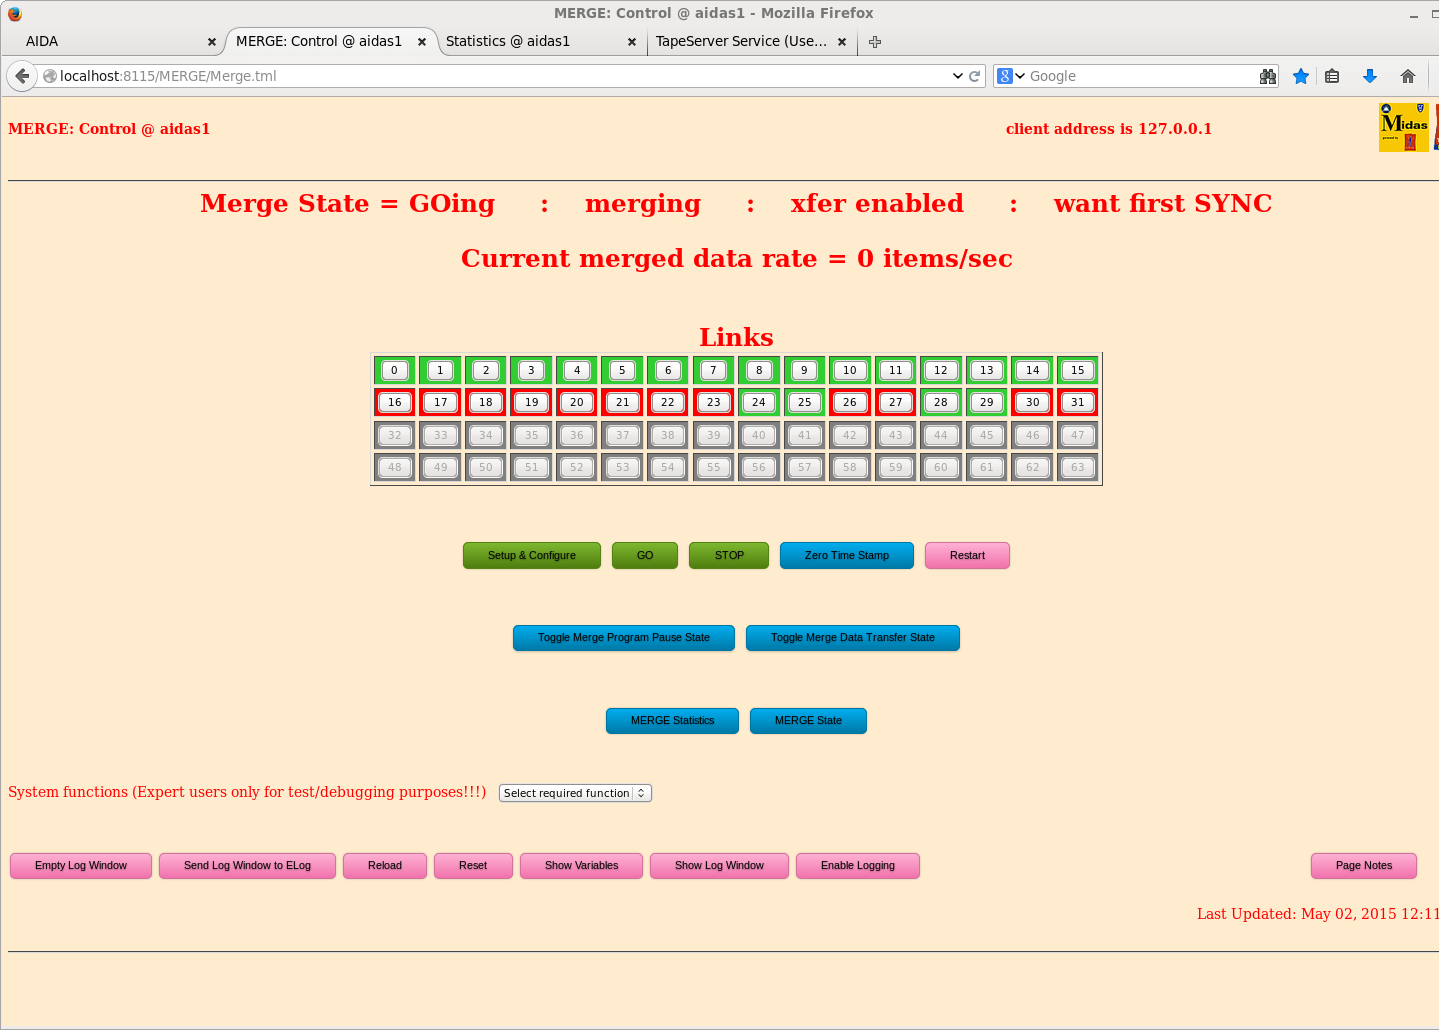Click Zero Time Stamp
This screenshot has width=1439, height=1030.
(847, 555)
